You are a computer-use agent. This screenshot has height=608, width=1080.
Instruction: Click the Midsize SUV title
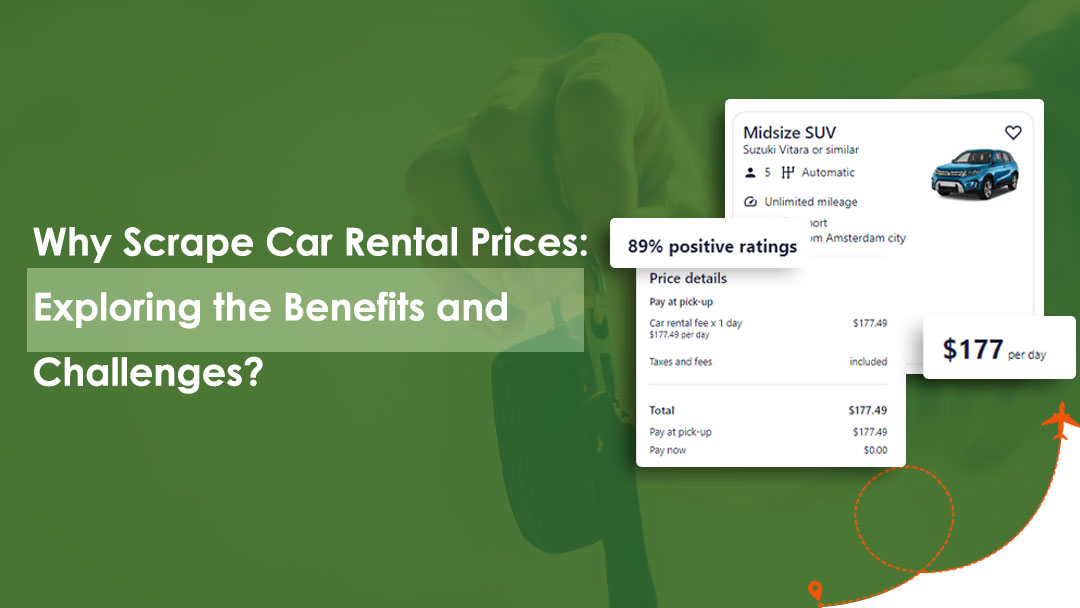tap(789, 132)
